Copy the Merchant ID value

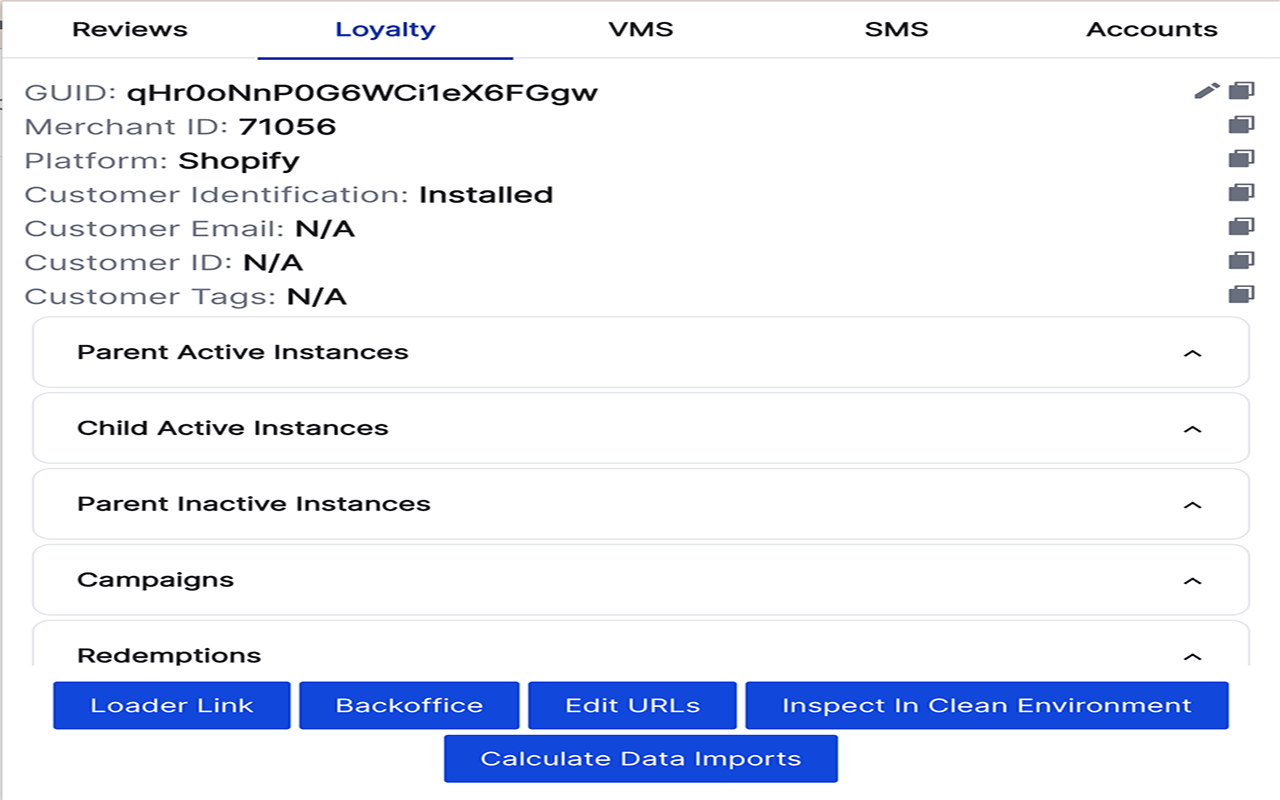pos(1241,125)
